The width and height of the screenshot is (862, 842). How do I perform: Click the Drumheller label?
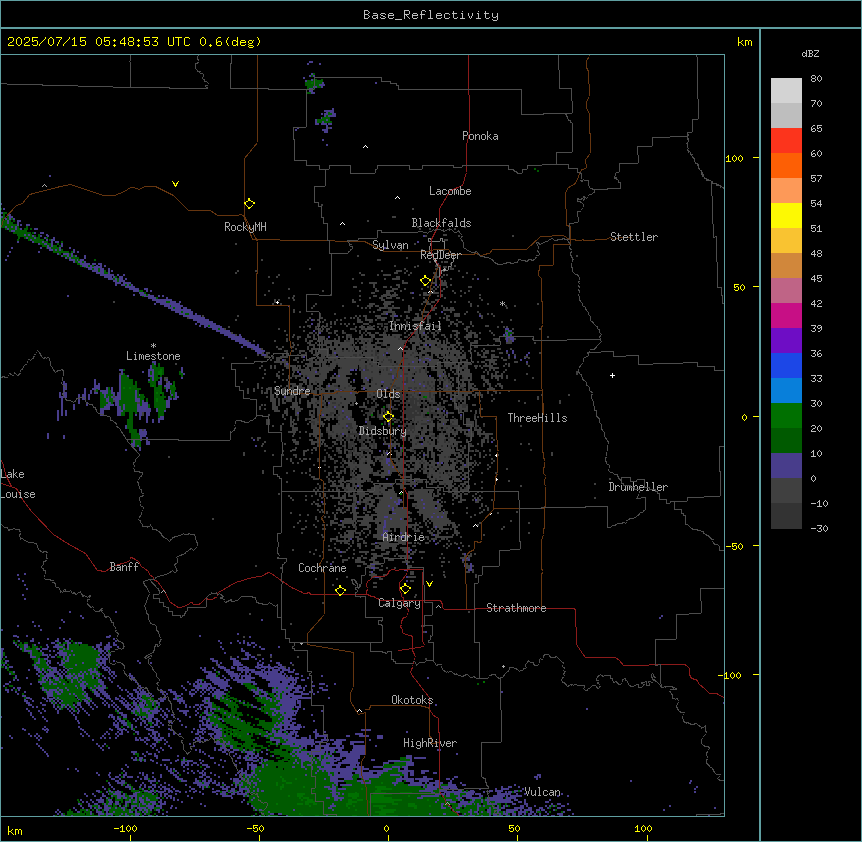coord(638,487)
